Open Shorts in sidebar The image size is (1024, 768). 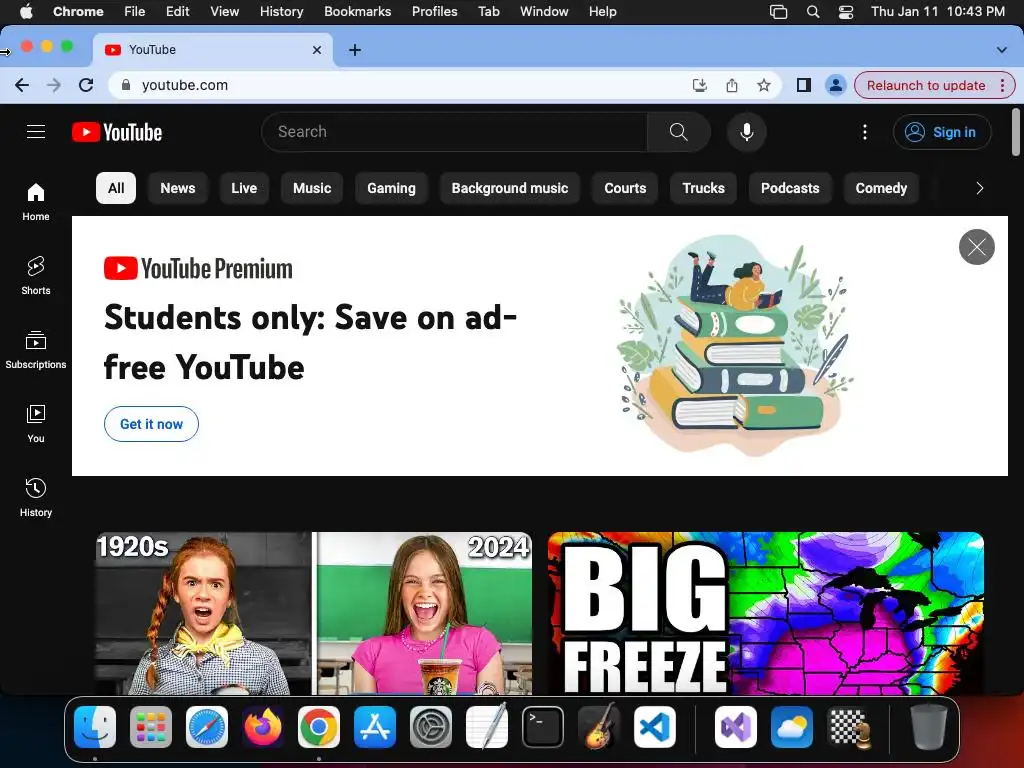point(36,276)
